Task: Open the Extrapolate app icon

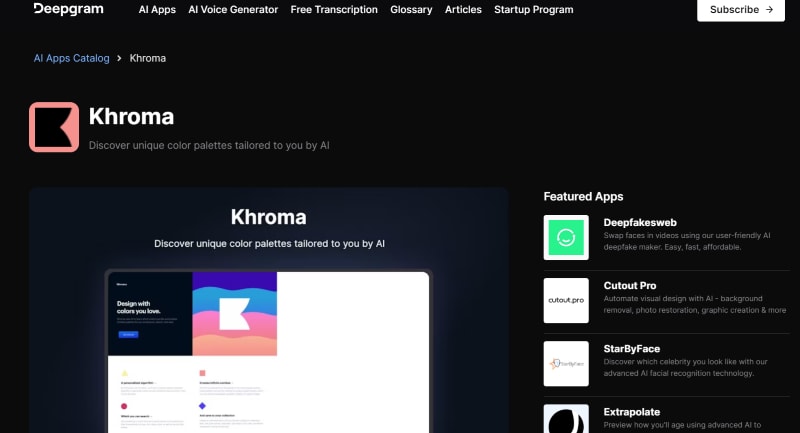Action: (x=566, y=419)
